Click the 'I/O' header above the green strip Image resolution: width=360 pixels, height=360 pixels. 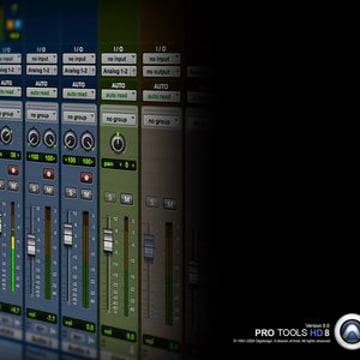(x=118, y=49)
